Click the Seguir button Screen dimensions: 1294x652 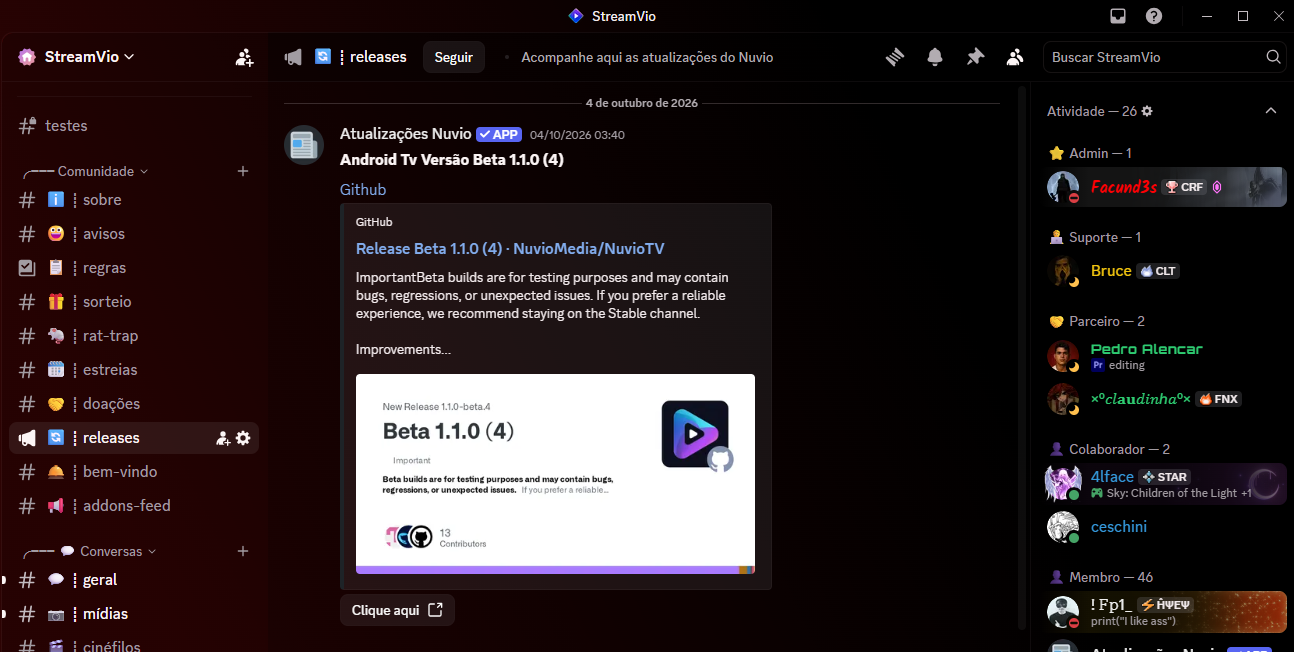[454, 57]
